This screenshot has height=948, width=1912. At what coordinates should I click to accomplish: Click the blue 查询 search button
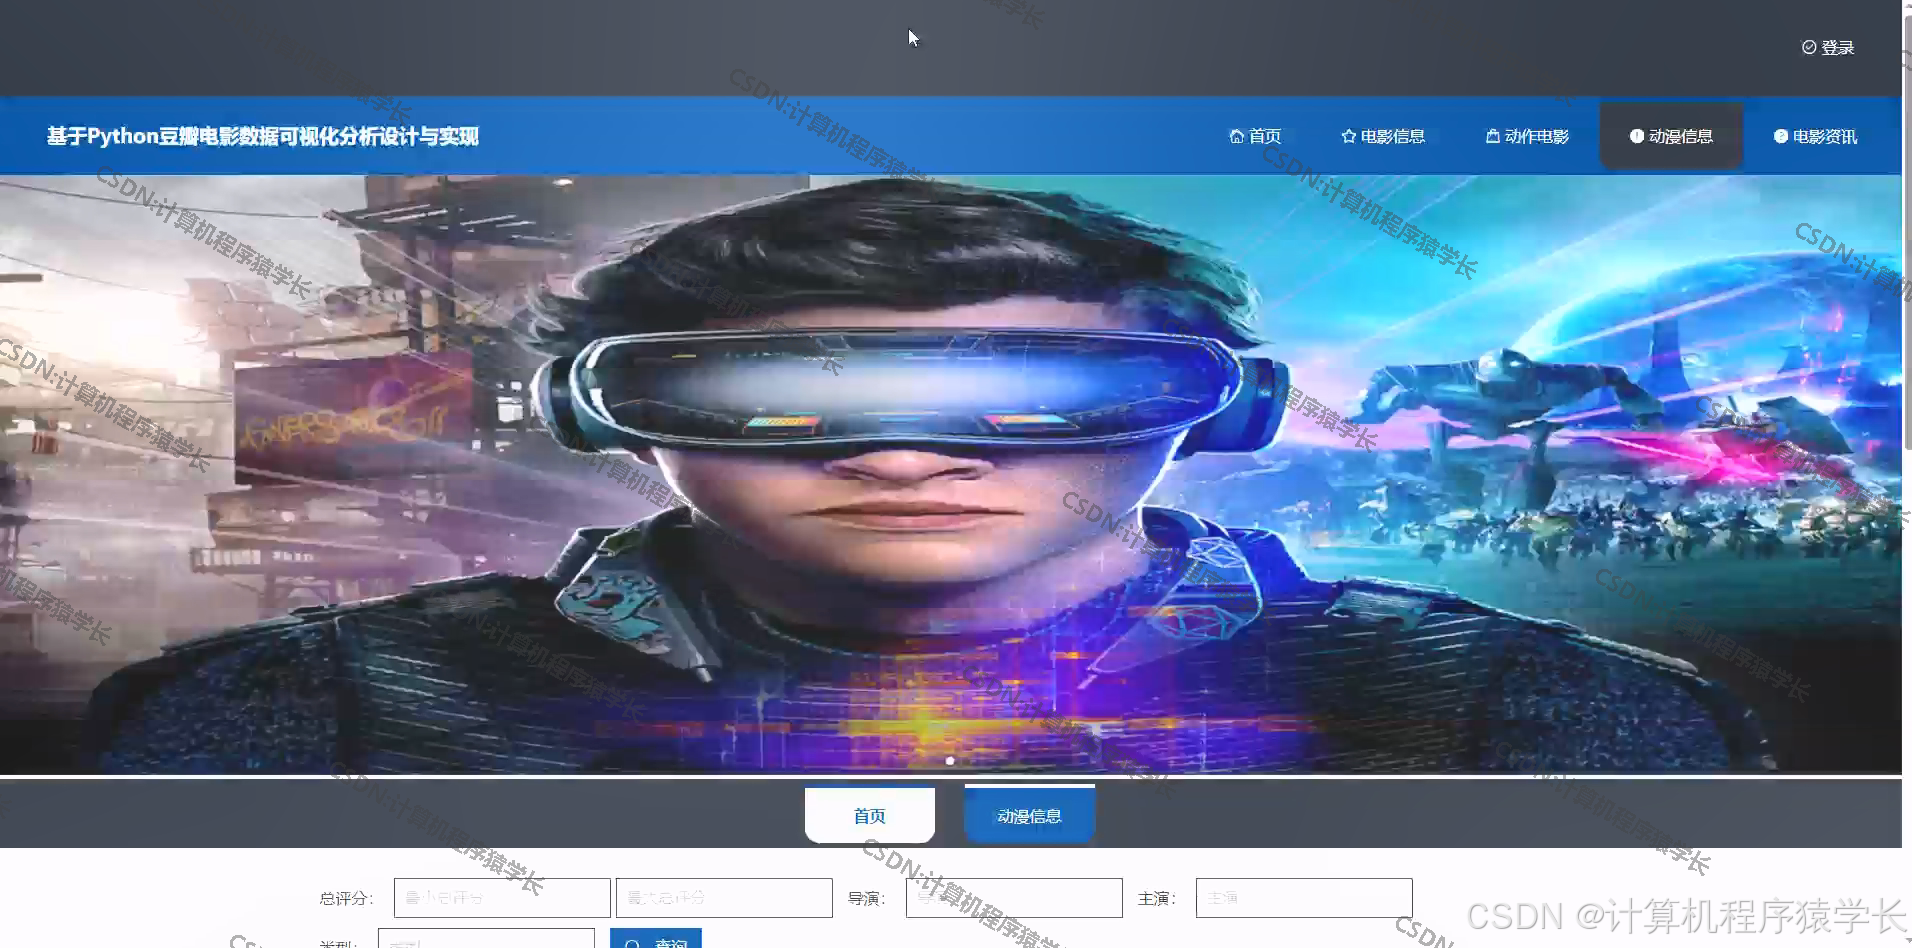coord(656,940)
